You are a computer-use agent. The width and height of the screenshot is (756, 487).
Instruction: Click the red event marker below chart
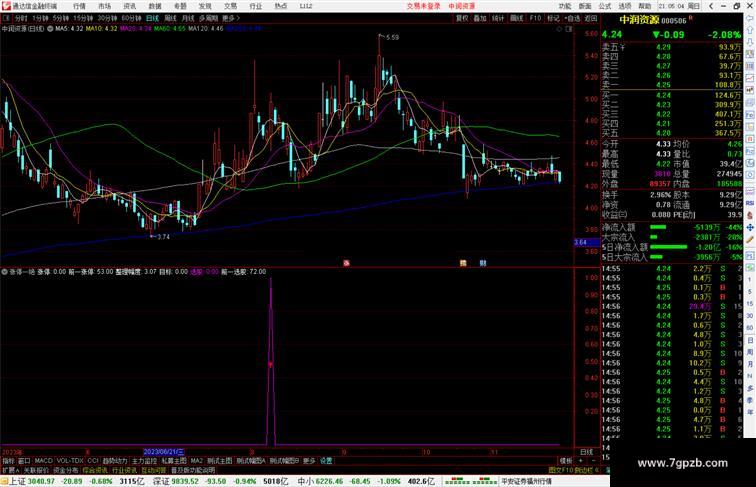tap(346, 263)
